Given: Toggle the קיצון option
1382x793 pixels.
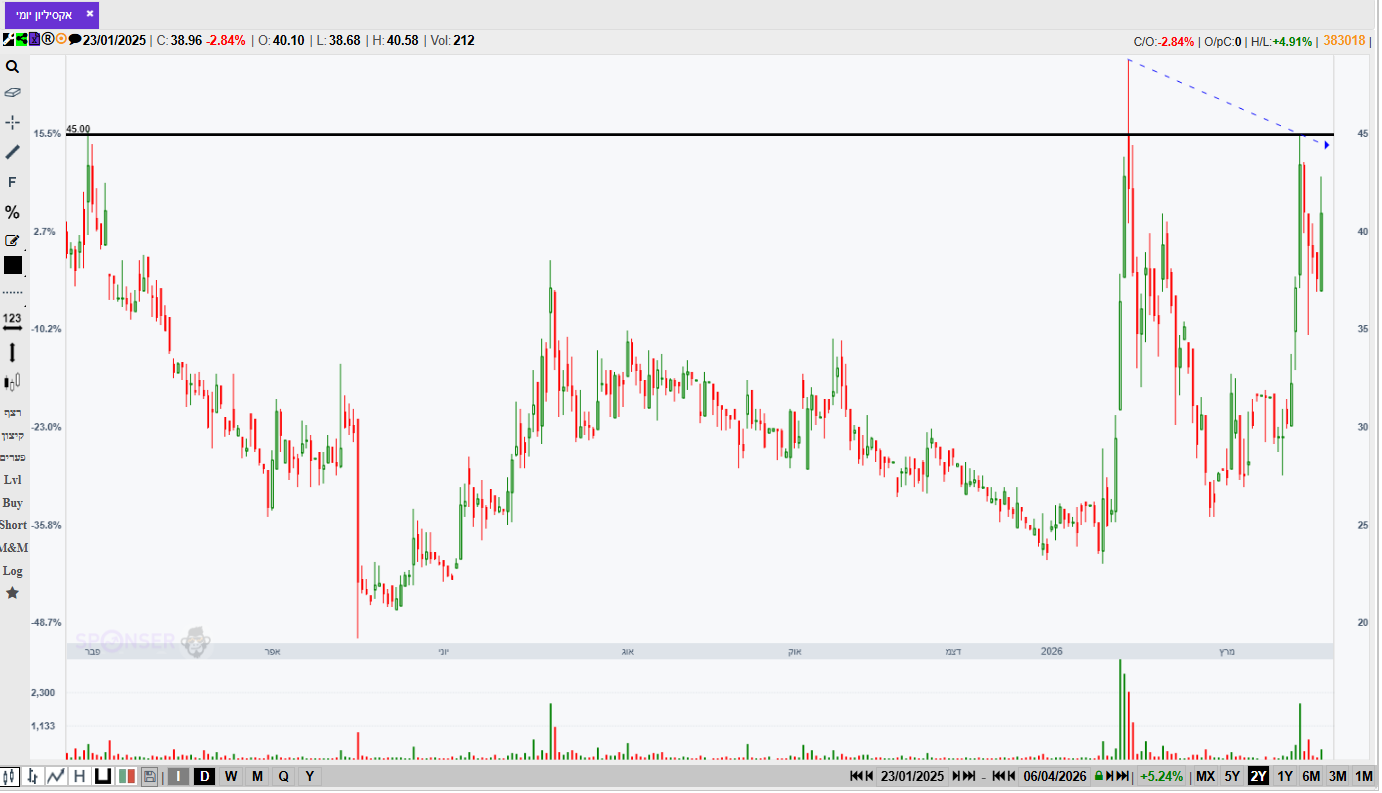Looking at the screenshot, I should coord(13,435).
